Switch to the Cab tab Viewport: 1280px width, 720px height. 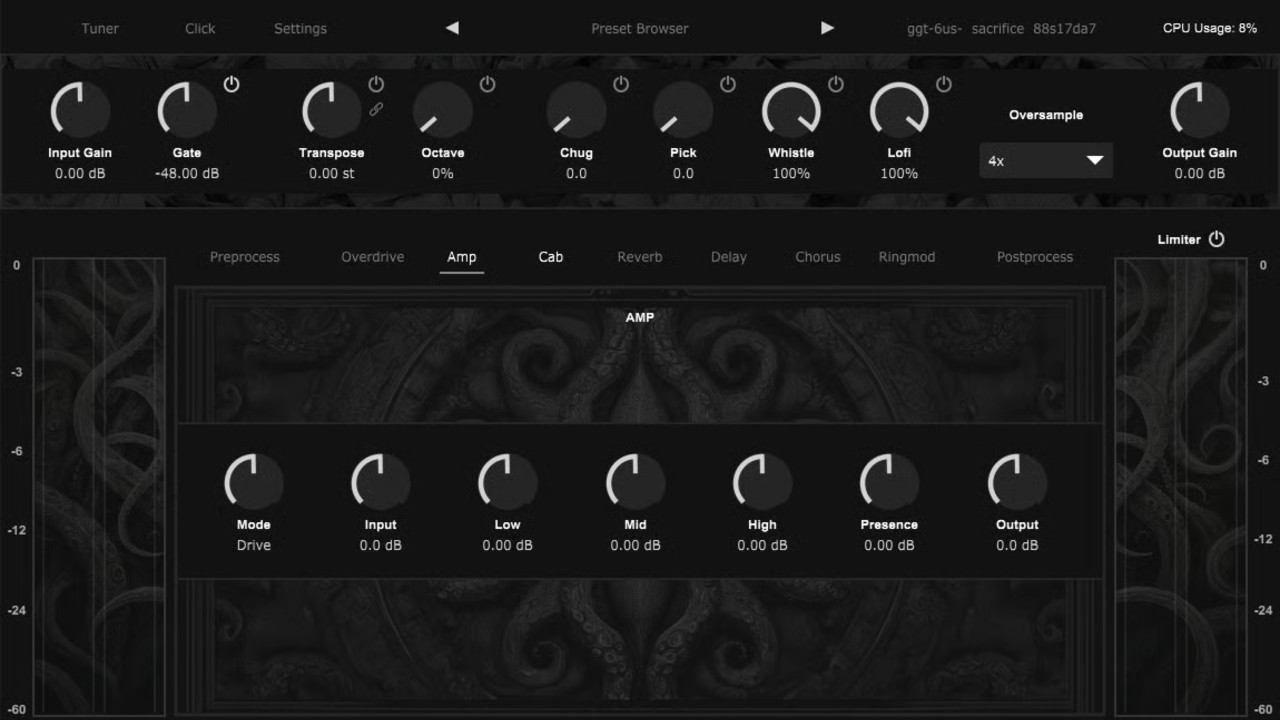coord(550,257)
